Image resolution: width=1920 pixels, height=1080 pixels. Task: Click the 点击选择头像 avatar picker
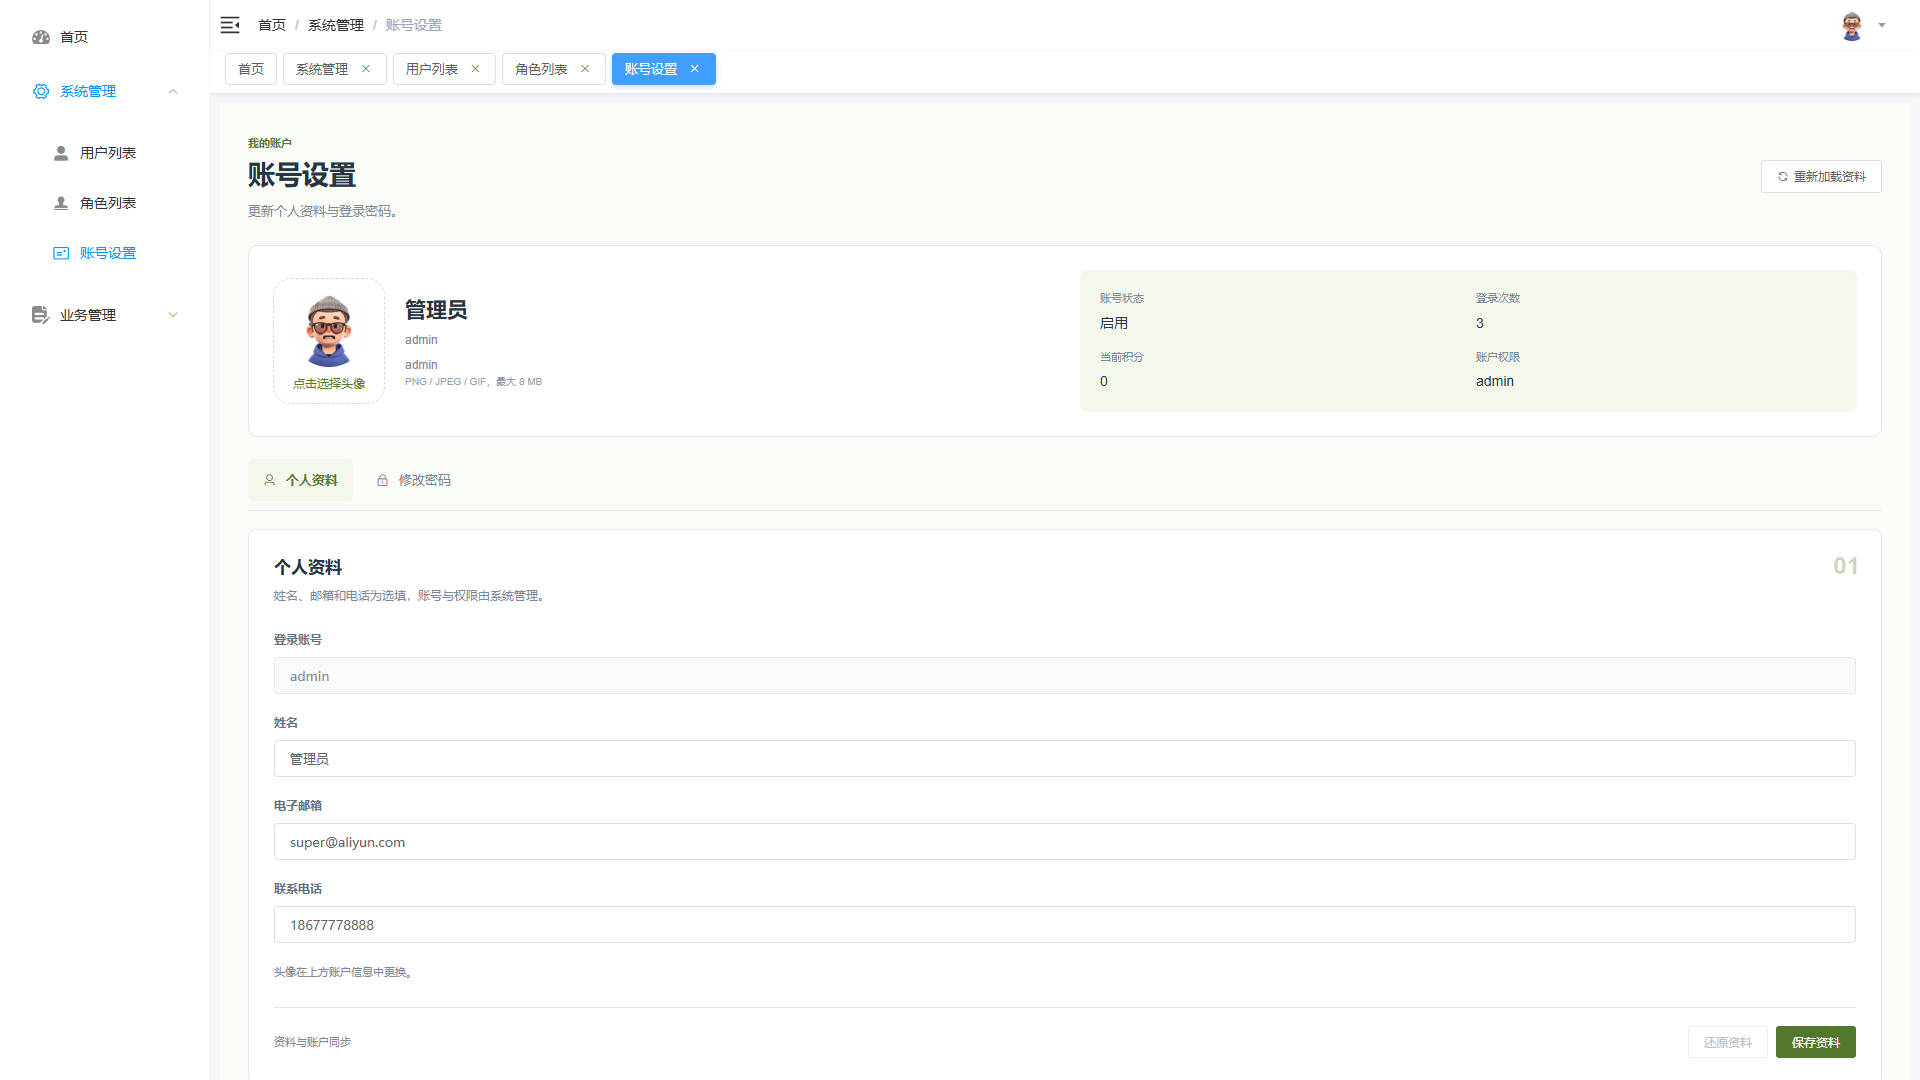pyautogui.click(x=329, y=341)
